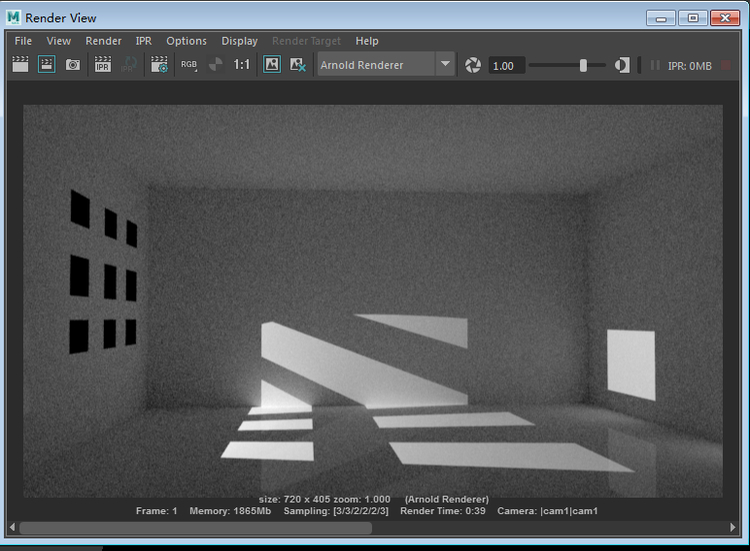The width and height of the screenshot is (750, 551).
Task: Open the View menu
Action: point(58,41)
